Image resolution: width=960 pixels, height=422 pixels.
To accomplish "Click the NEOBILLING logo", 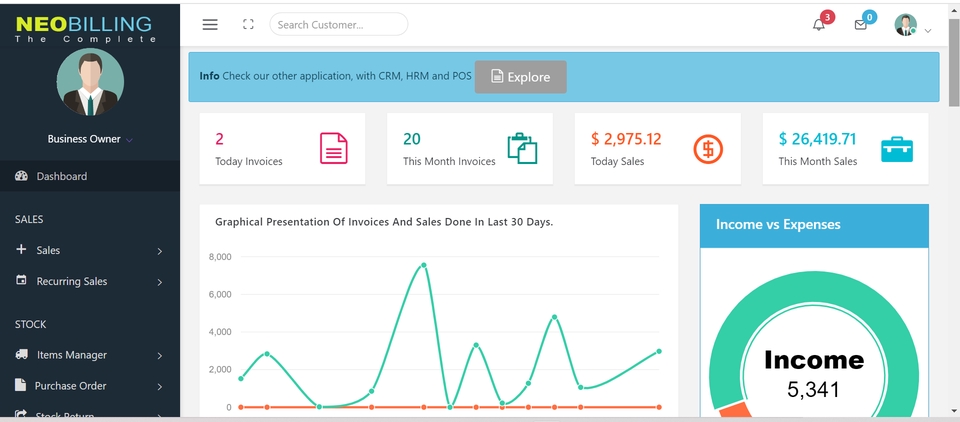I will [84, 29].
